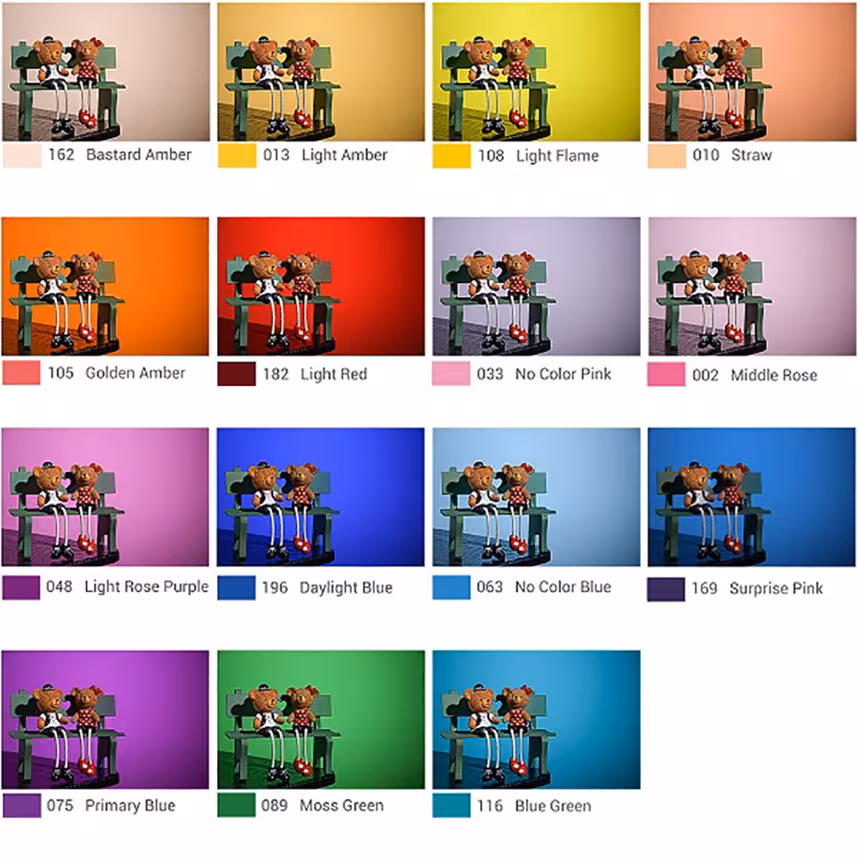Click the Bastard Amber label text
858x858 pixels.
tap(138, 155)
